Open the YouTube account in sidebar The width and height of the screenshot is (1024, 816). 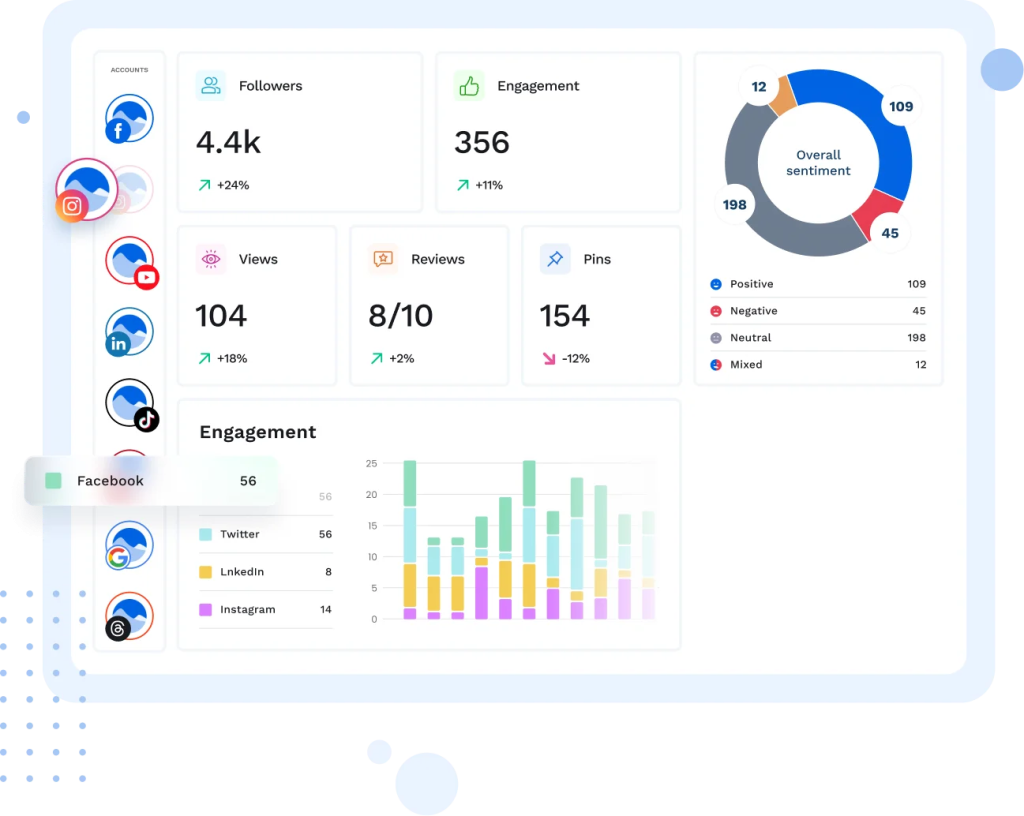(x=130, y=262)
